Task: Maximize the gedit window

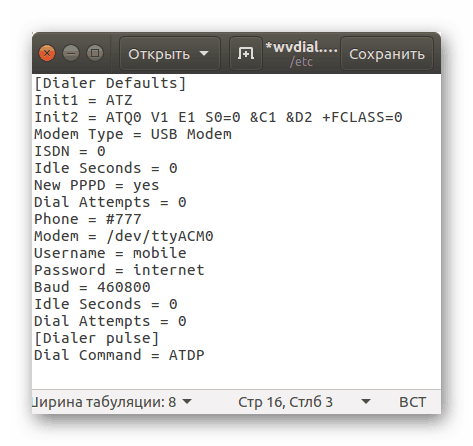Action: tap(95, 53)
